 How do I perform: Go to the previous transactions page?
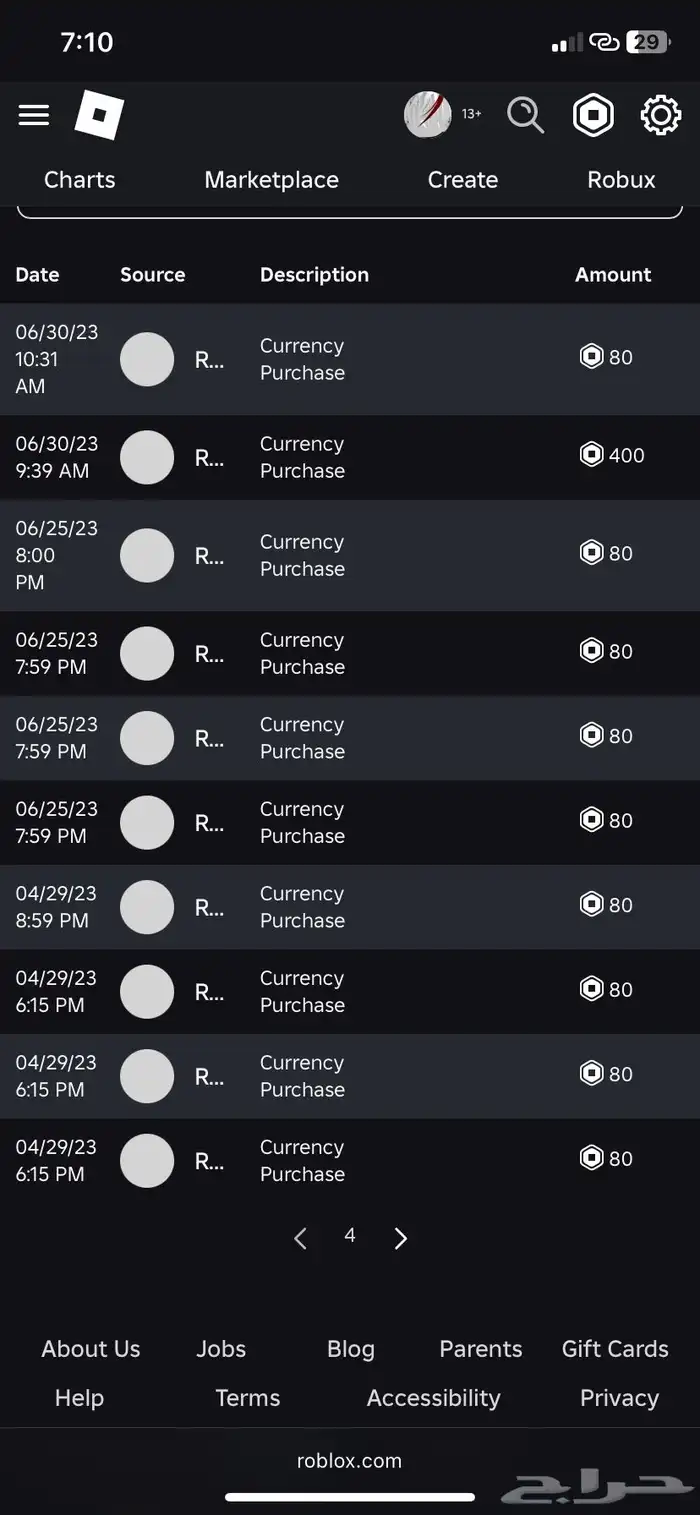coord(300,1239)
